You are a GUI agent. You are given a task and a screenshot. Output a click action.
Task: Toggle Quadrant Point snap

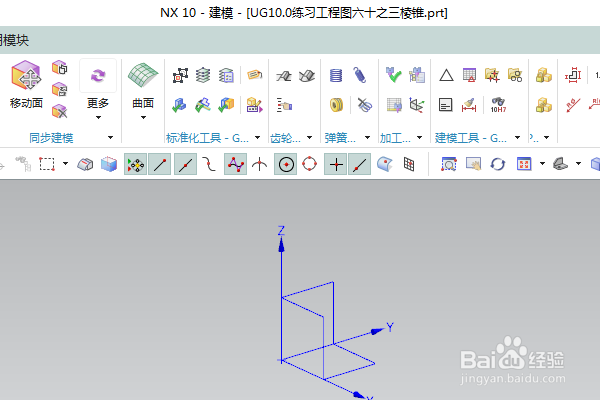pyautogui.click(x=310, y=165)
